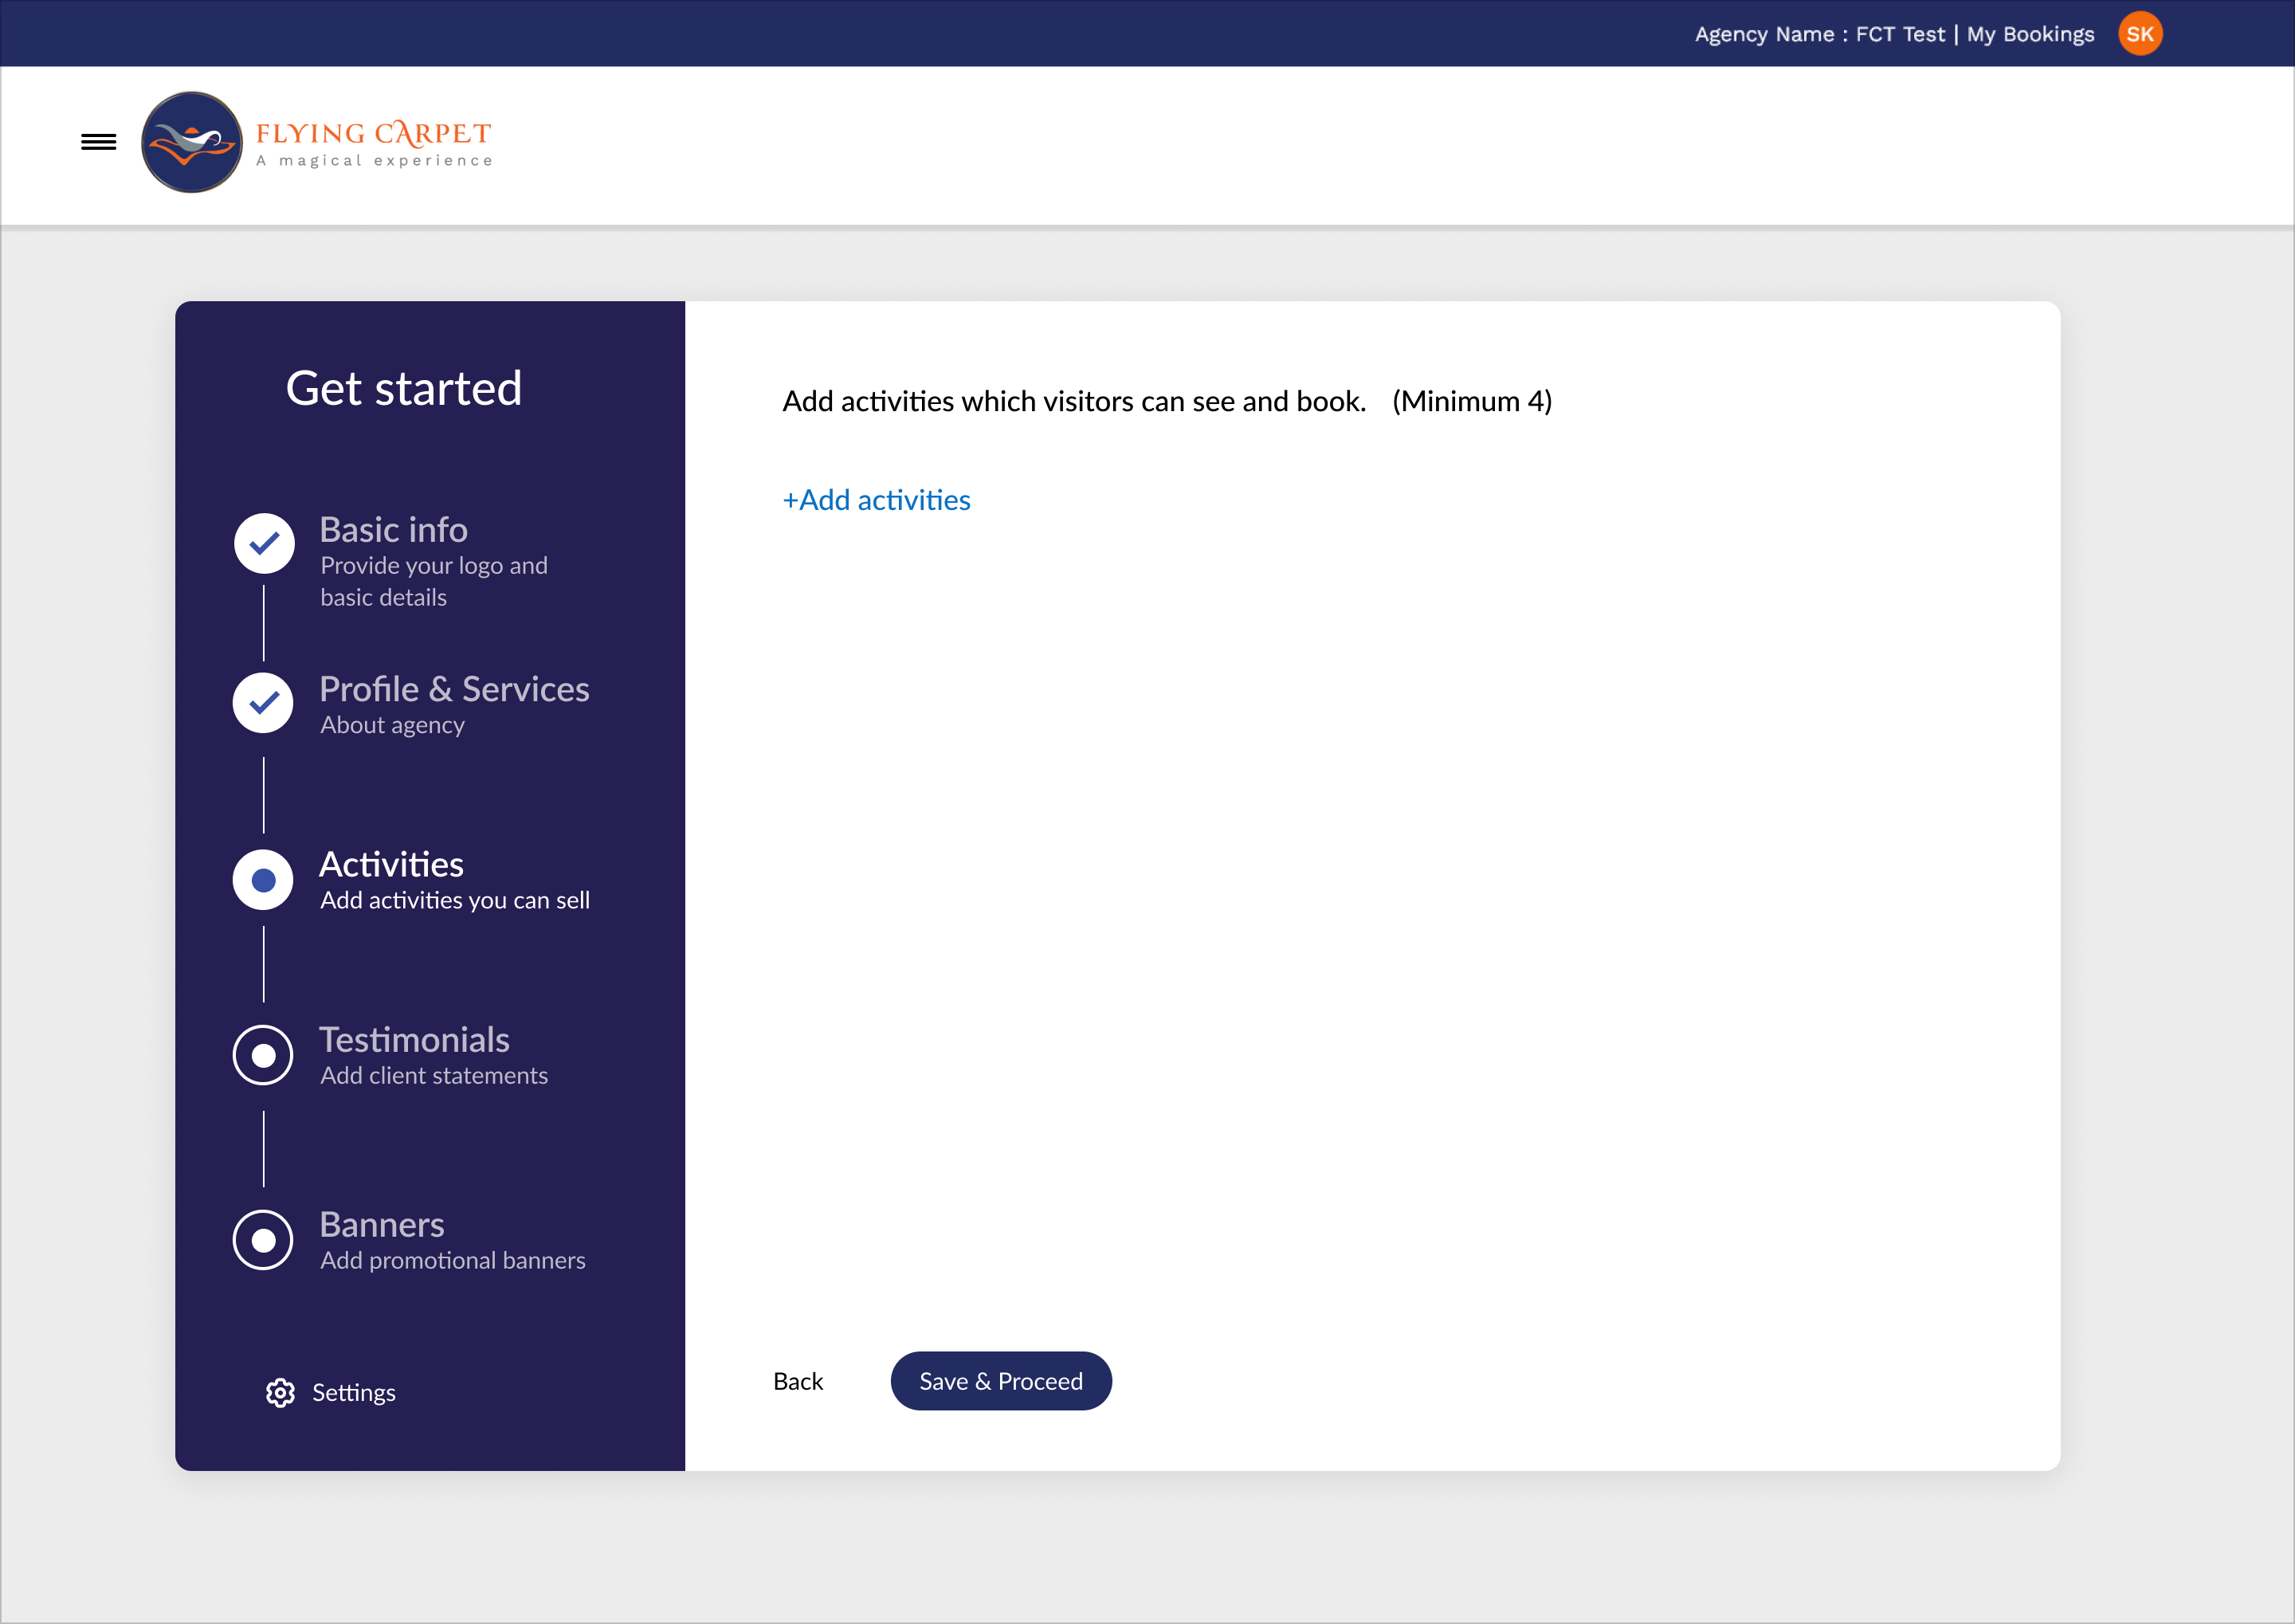This screenshot has width=2295, height=1624.
Task: Click the Settings gear icon
Action: coord(280,1392)
